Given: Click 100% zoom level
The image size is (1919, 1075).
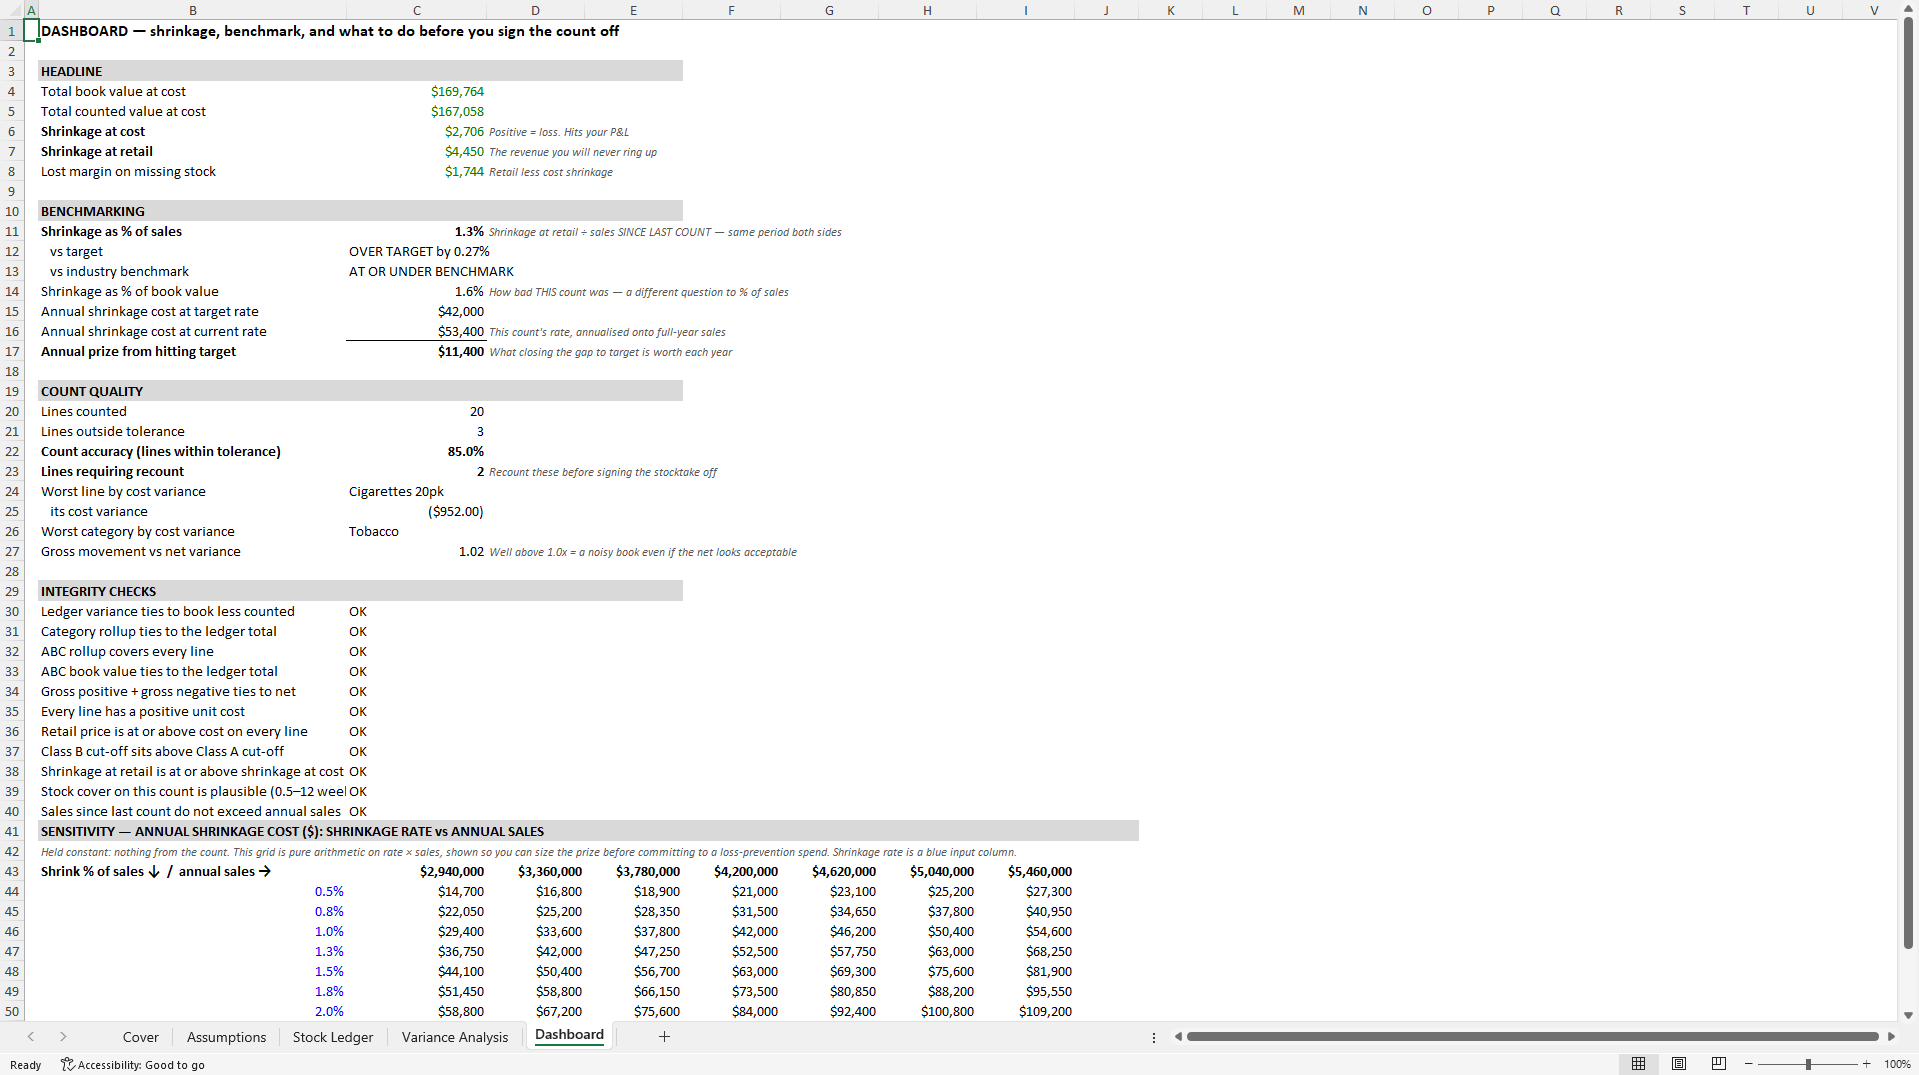Looking at the screenshot, I should click(1897, 1064).
